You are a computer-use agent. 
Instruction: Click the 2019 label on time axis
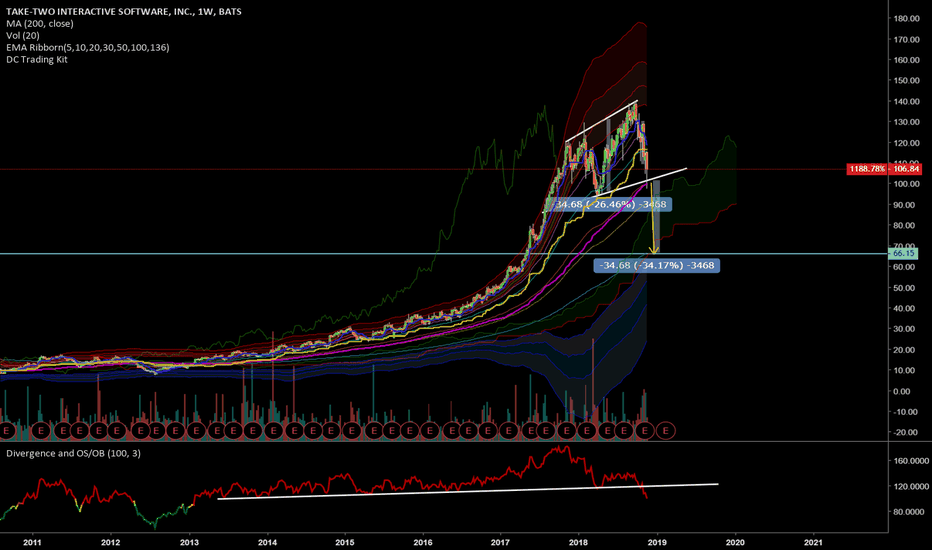point(657,542)
